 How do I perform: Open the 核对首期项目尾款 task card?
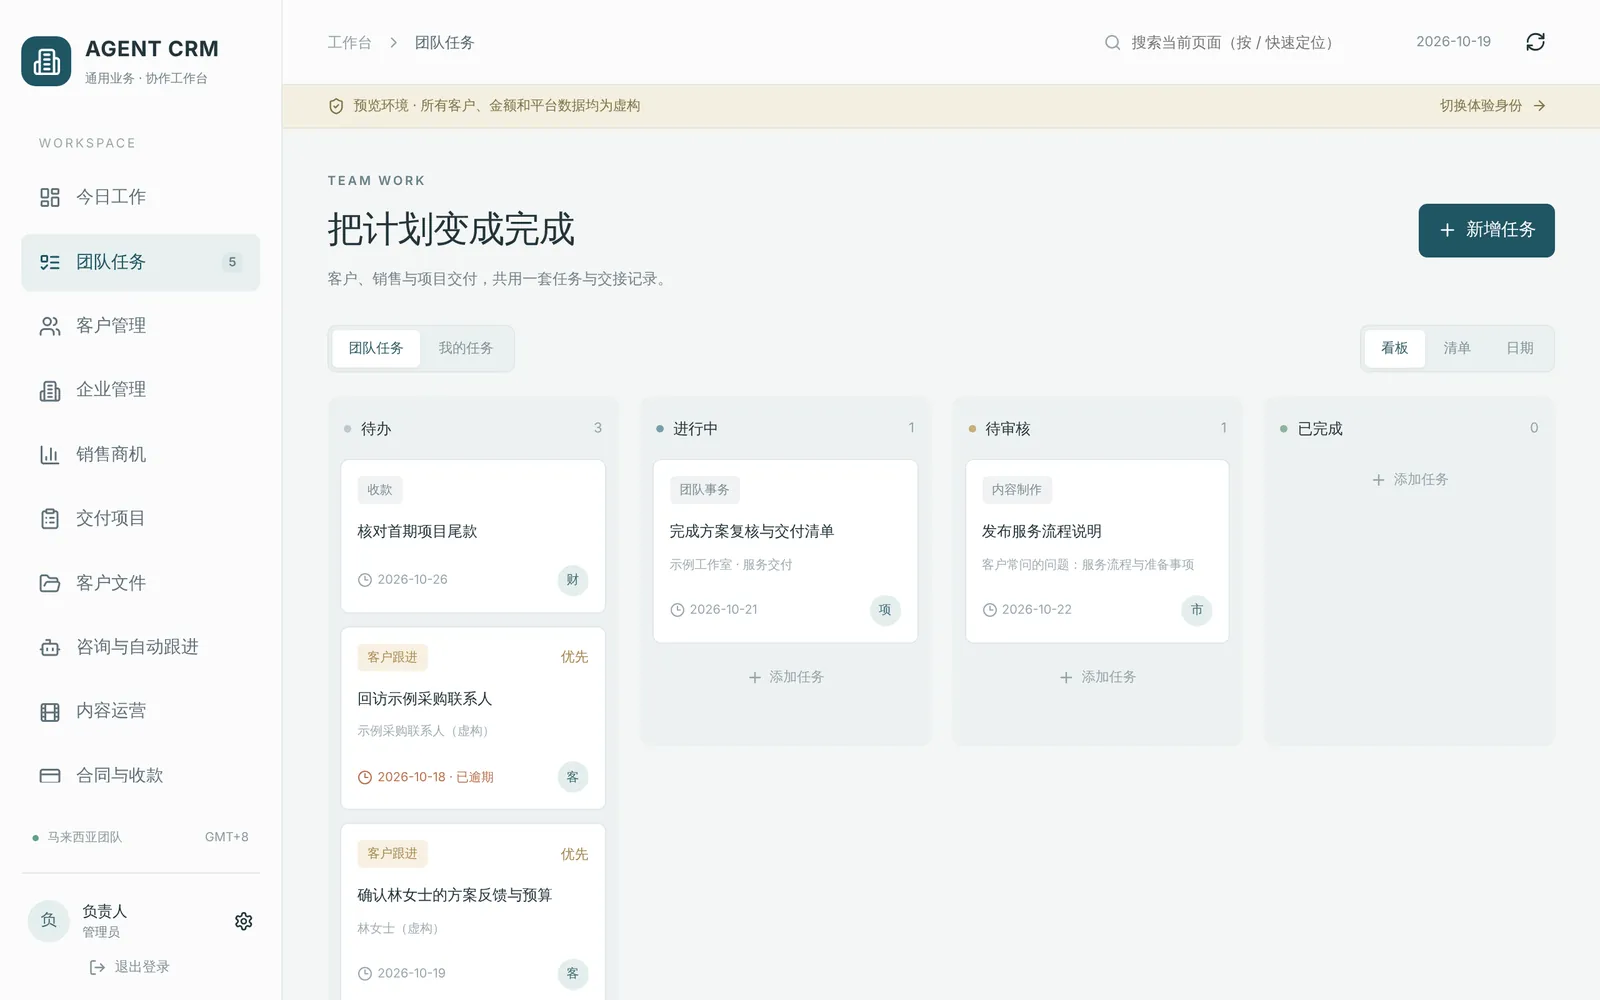(473, 536)
